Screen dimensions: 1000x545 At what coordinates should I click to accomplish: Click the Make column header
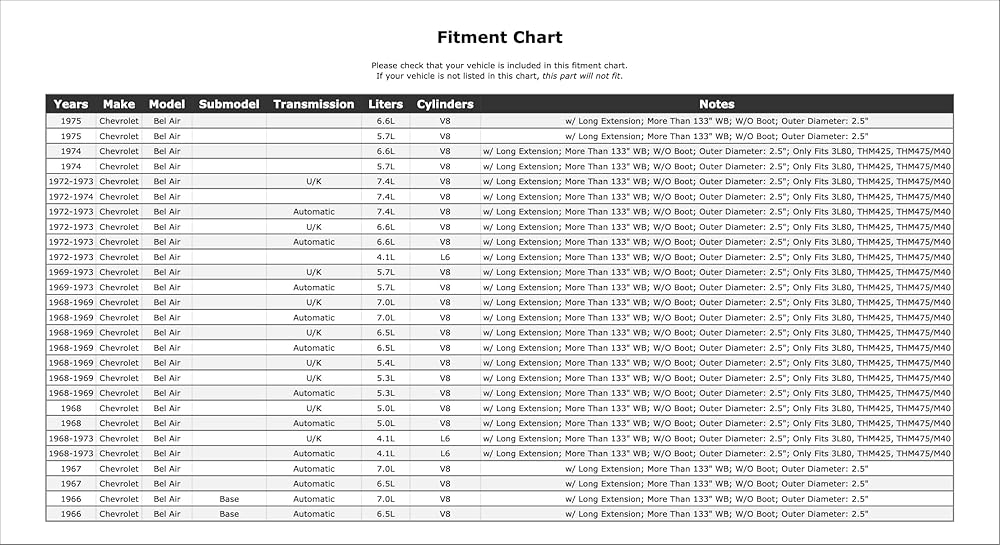(x=119, y=104)
